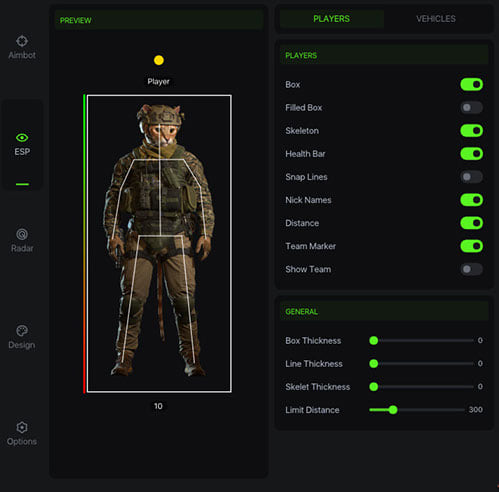The width and height of the screenshot is (499, 492).
Task: Enable the Filled Box toggle
Action: click(471, 108)
